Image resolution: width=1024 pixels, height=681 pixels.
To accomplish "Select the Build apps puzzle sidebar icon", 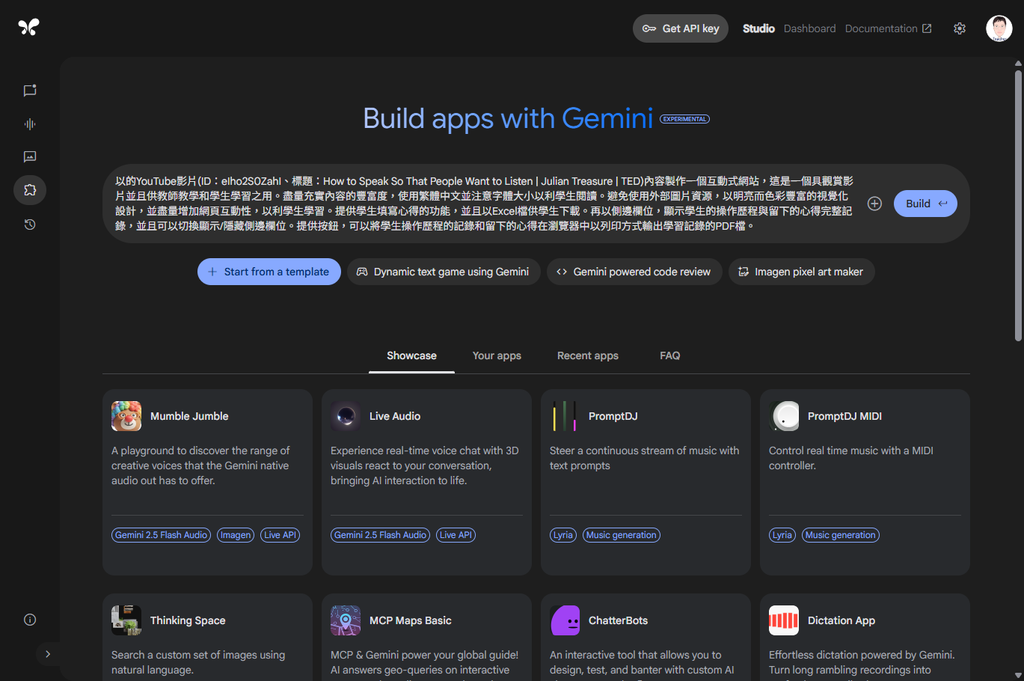I will (x=30, y=190).
